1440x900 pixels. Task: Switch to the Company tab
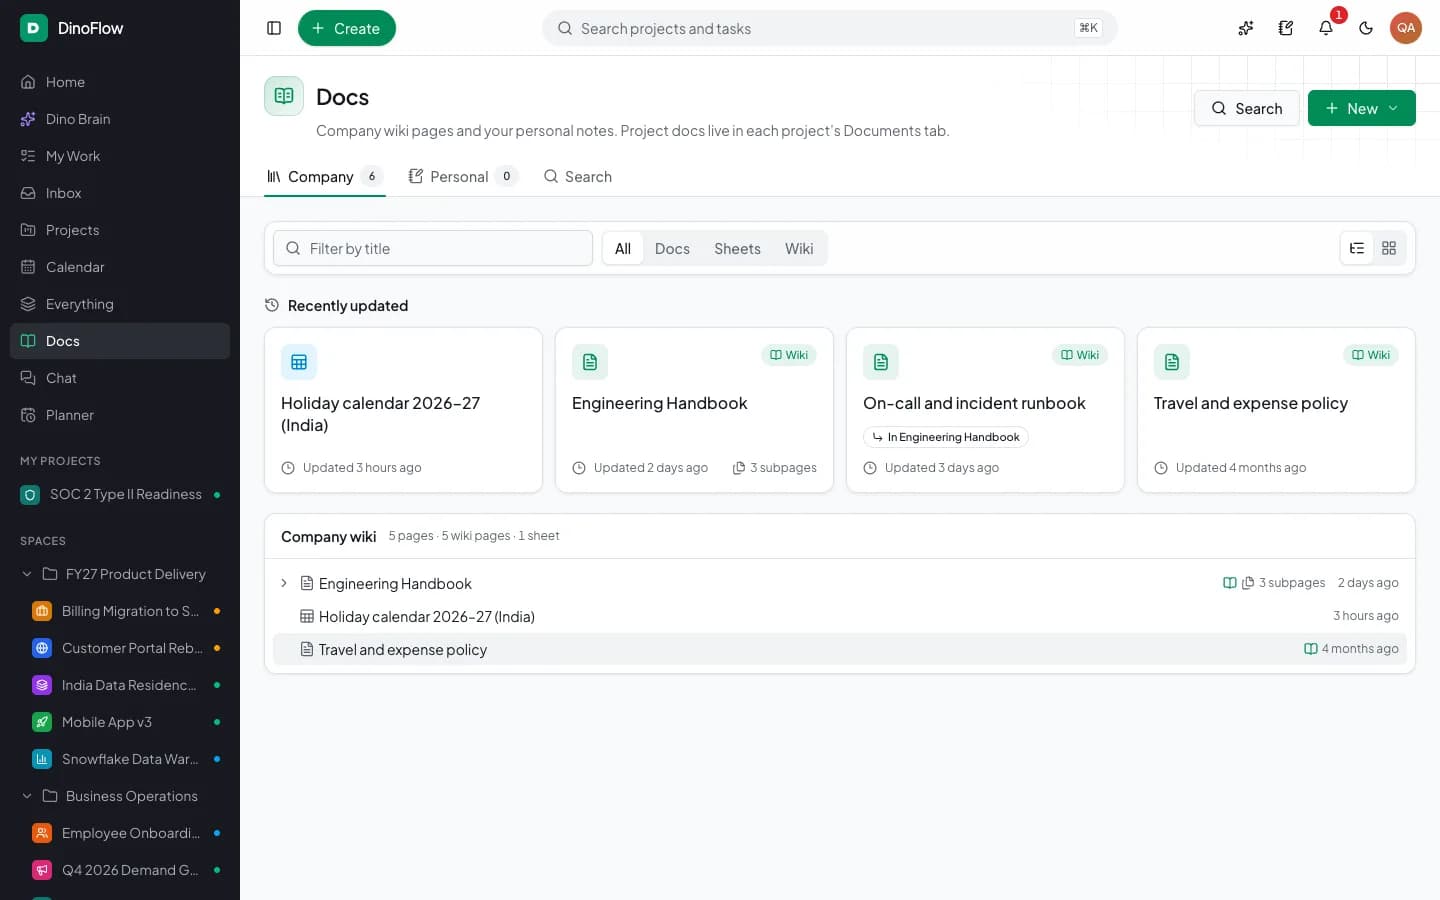pos(325,177)
